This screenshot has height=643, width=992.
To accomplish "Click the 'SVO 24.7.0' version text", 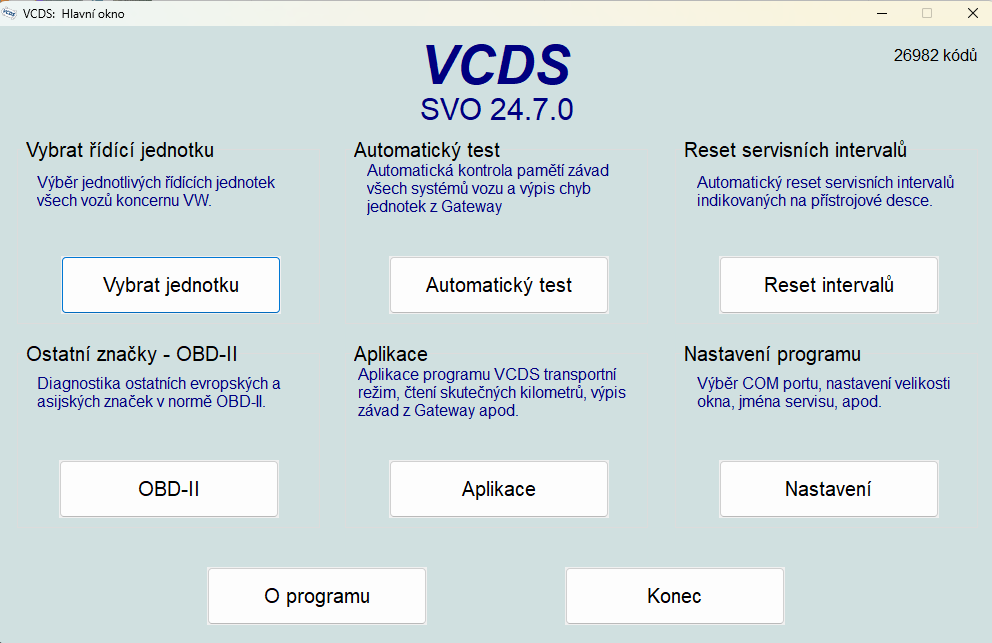I will click(497, 109).
